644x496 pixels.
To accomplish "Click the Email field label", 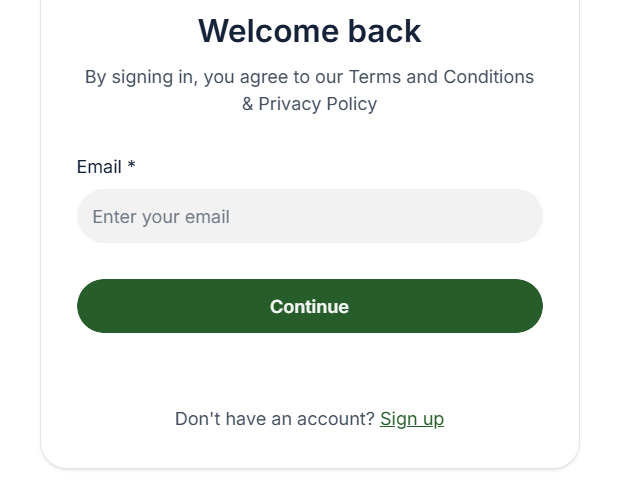I will 99,167.
